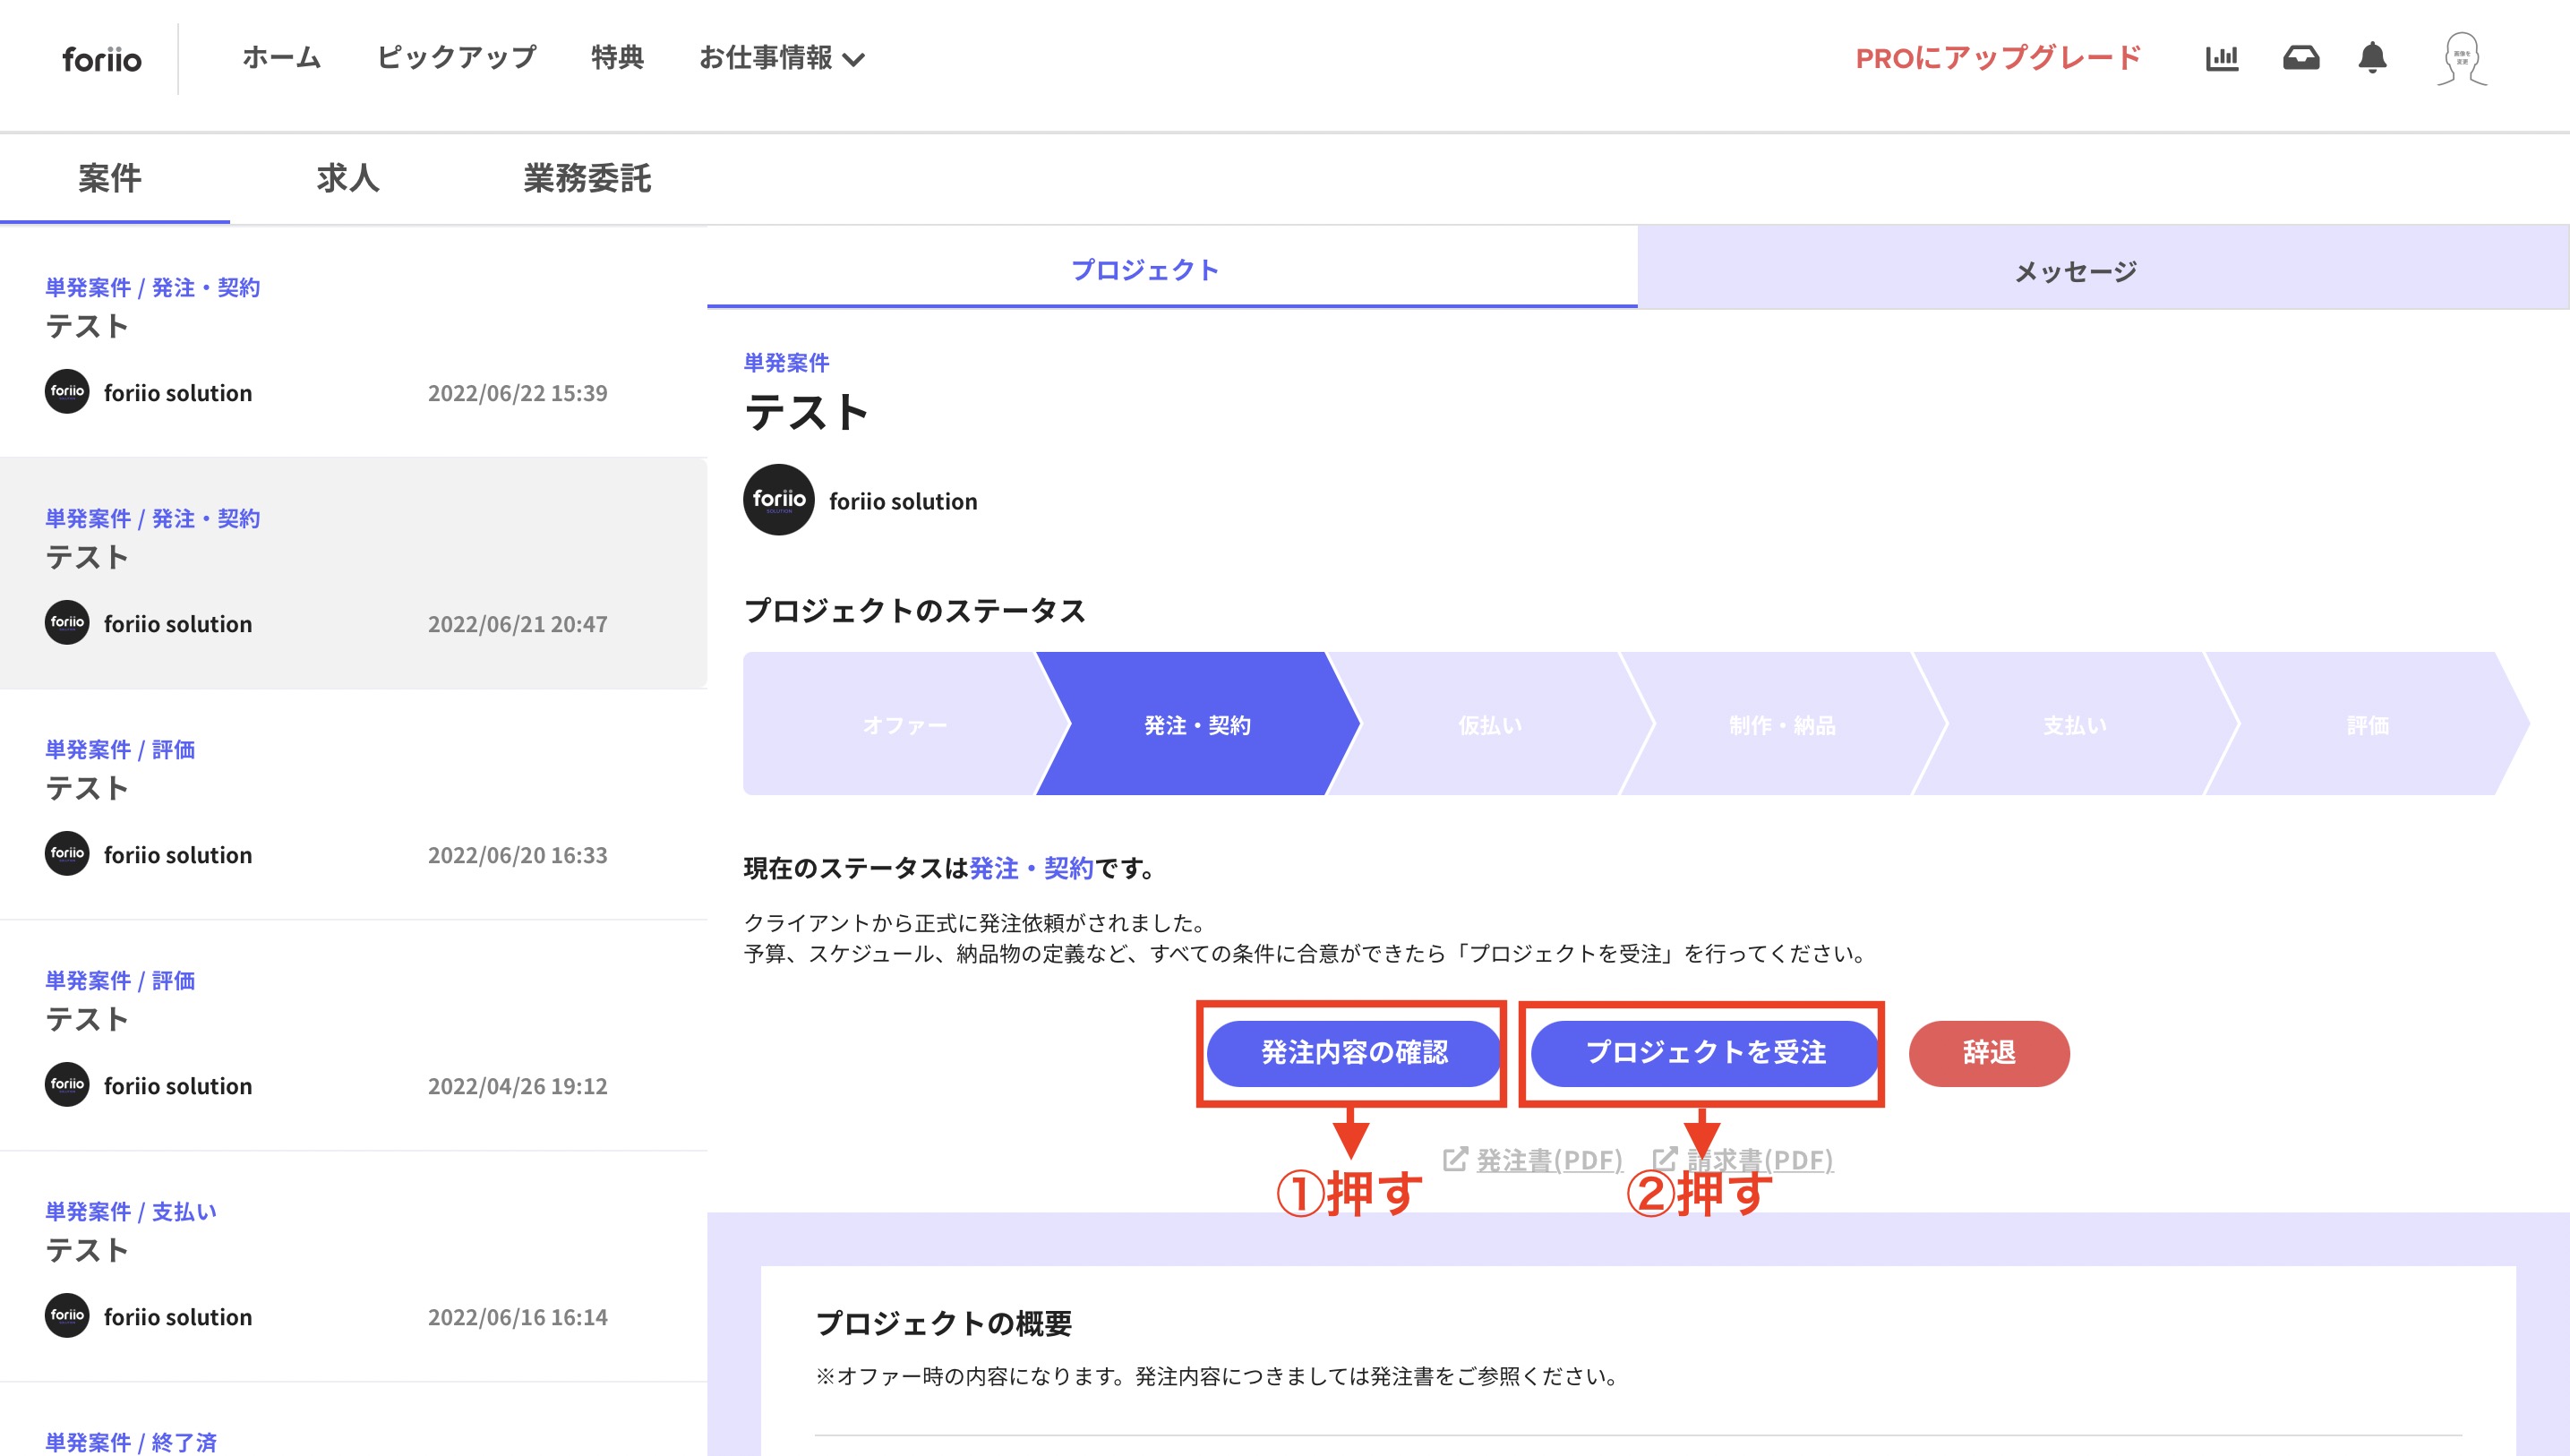Open the 支払い project dated 2022/06/16 16:14
Screen dimensions: 2570x1456
click(353, 1266)
